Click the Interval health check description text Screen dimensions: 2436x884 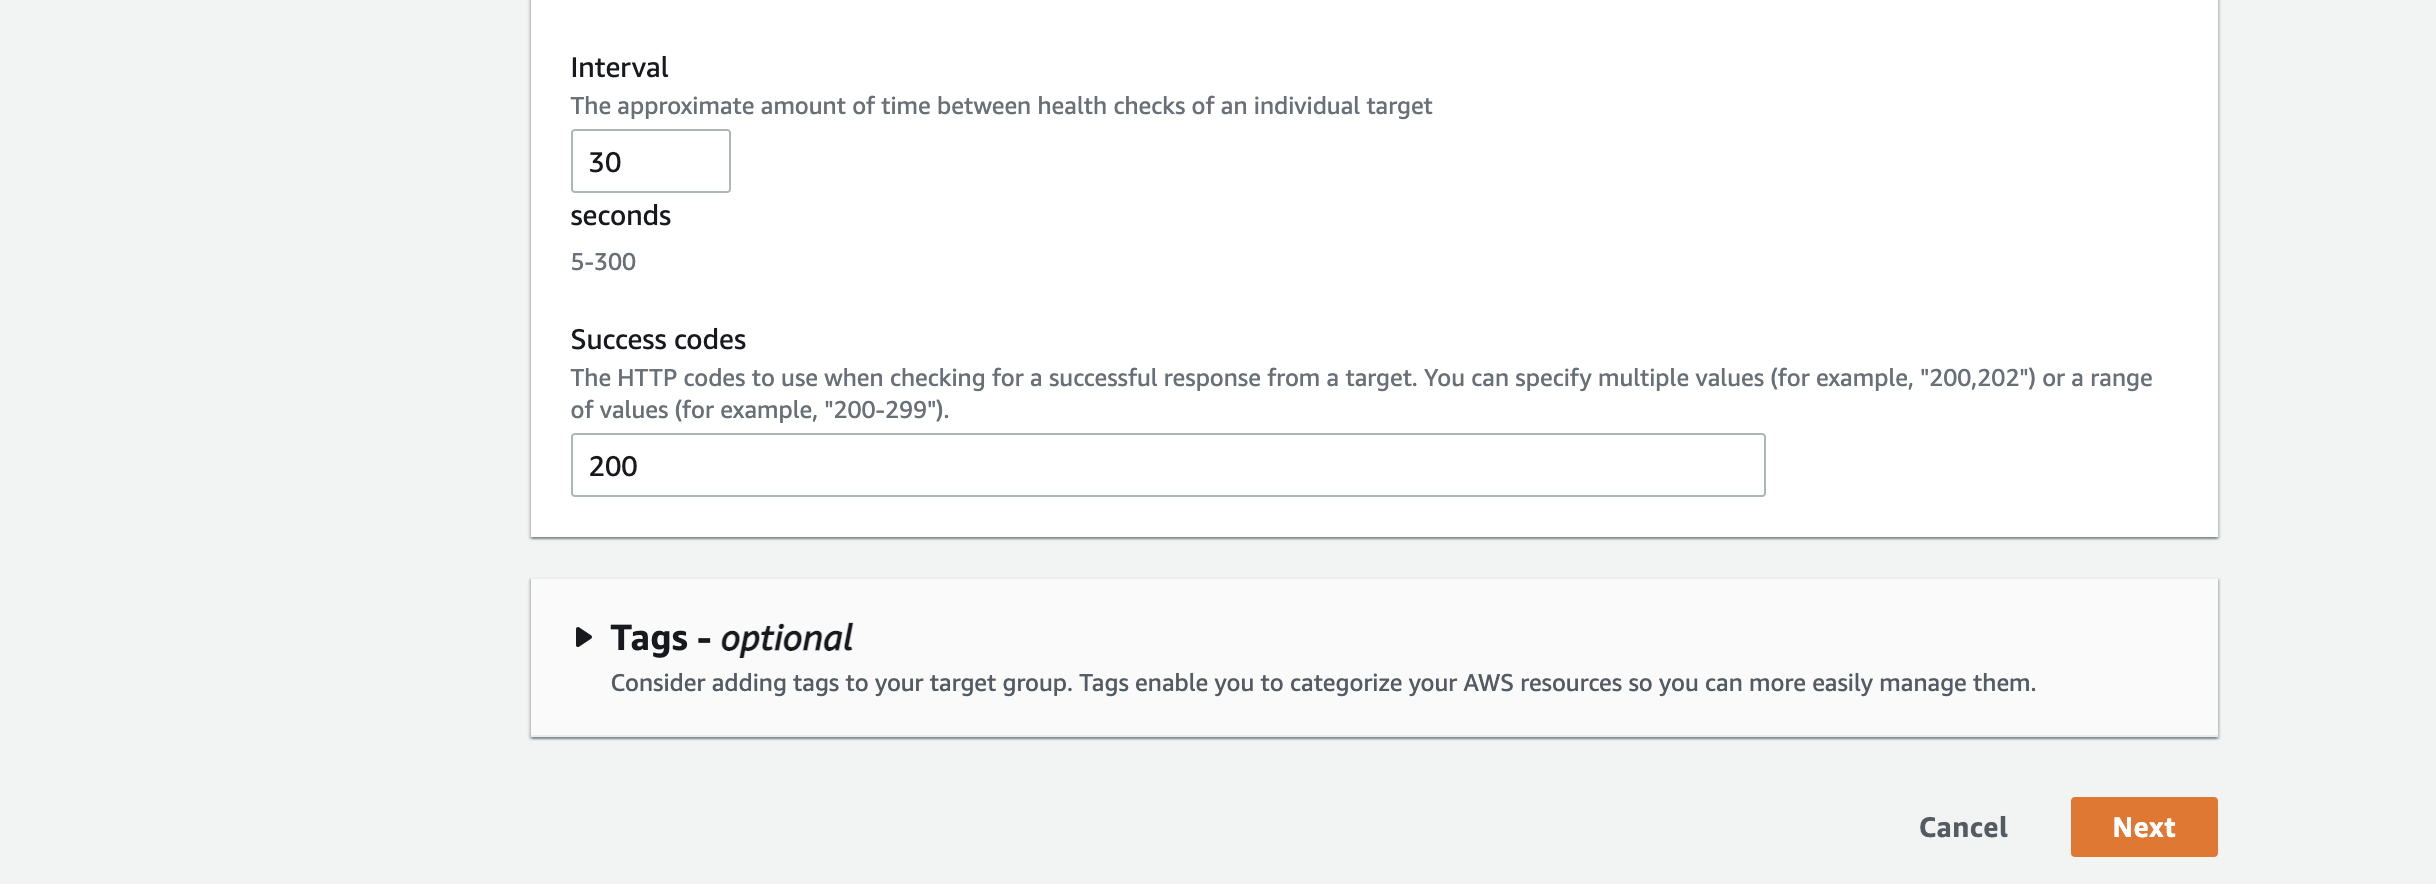(1000, 106)
